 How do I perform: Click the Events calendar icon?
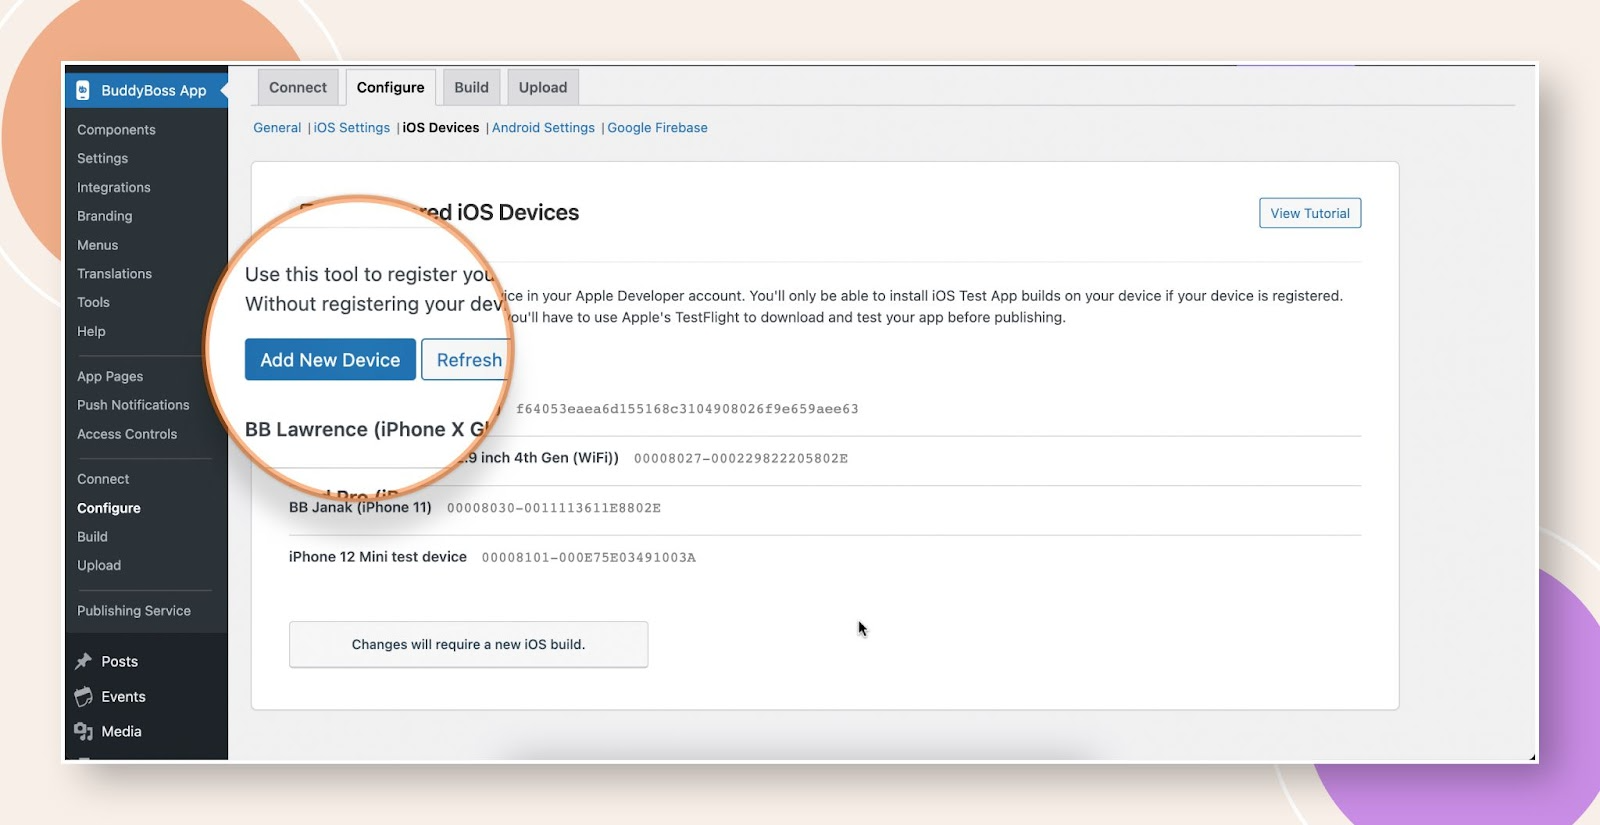(x=84, y=696)
